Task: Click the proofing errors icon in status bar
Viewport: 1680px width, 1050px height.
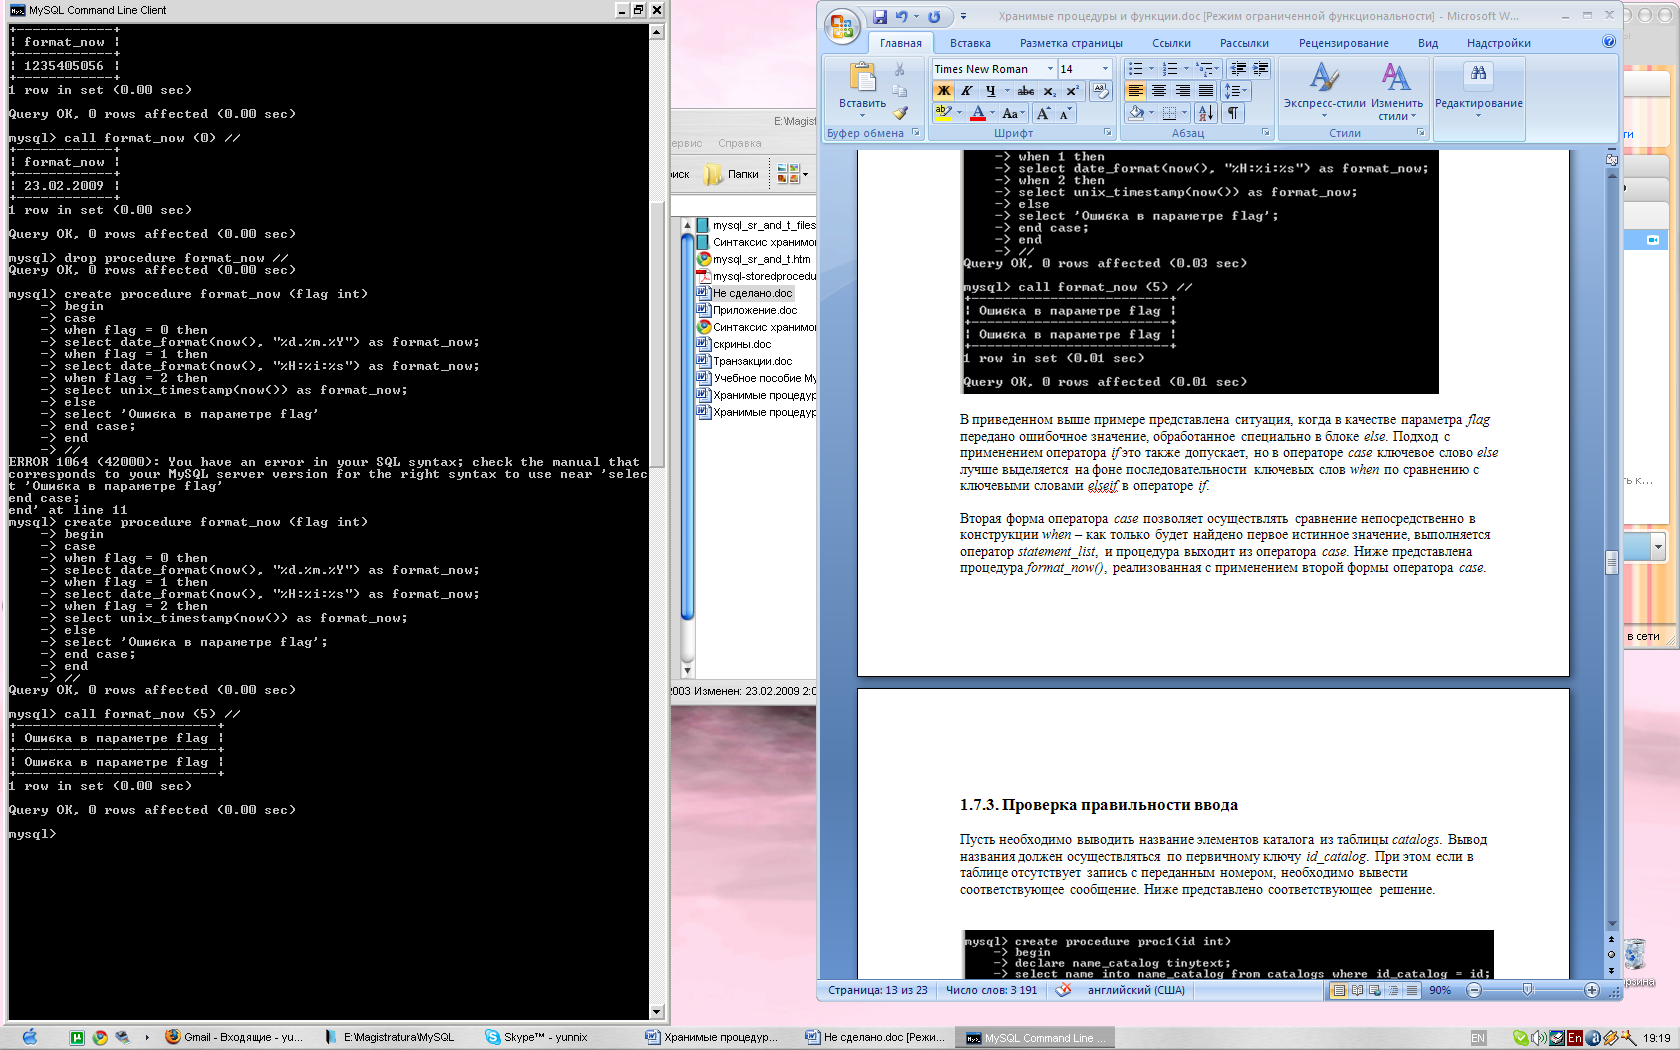Action: pos(1063,990)
